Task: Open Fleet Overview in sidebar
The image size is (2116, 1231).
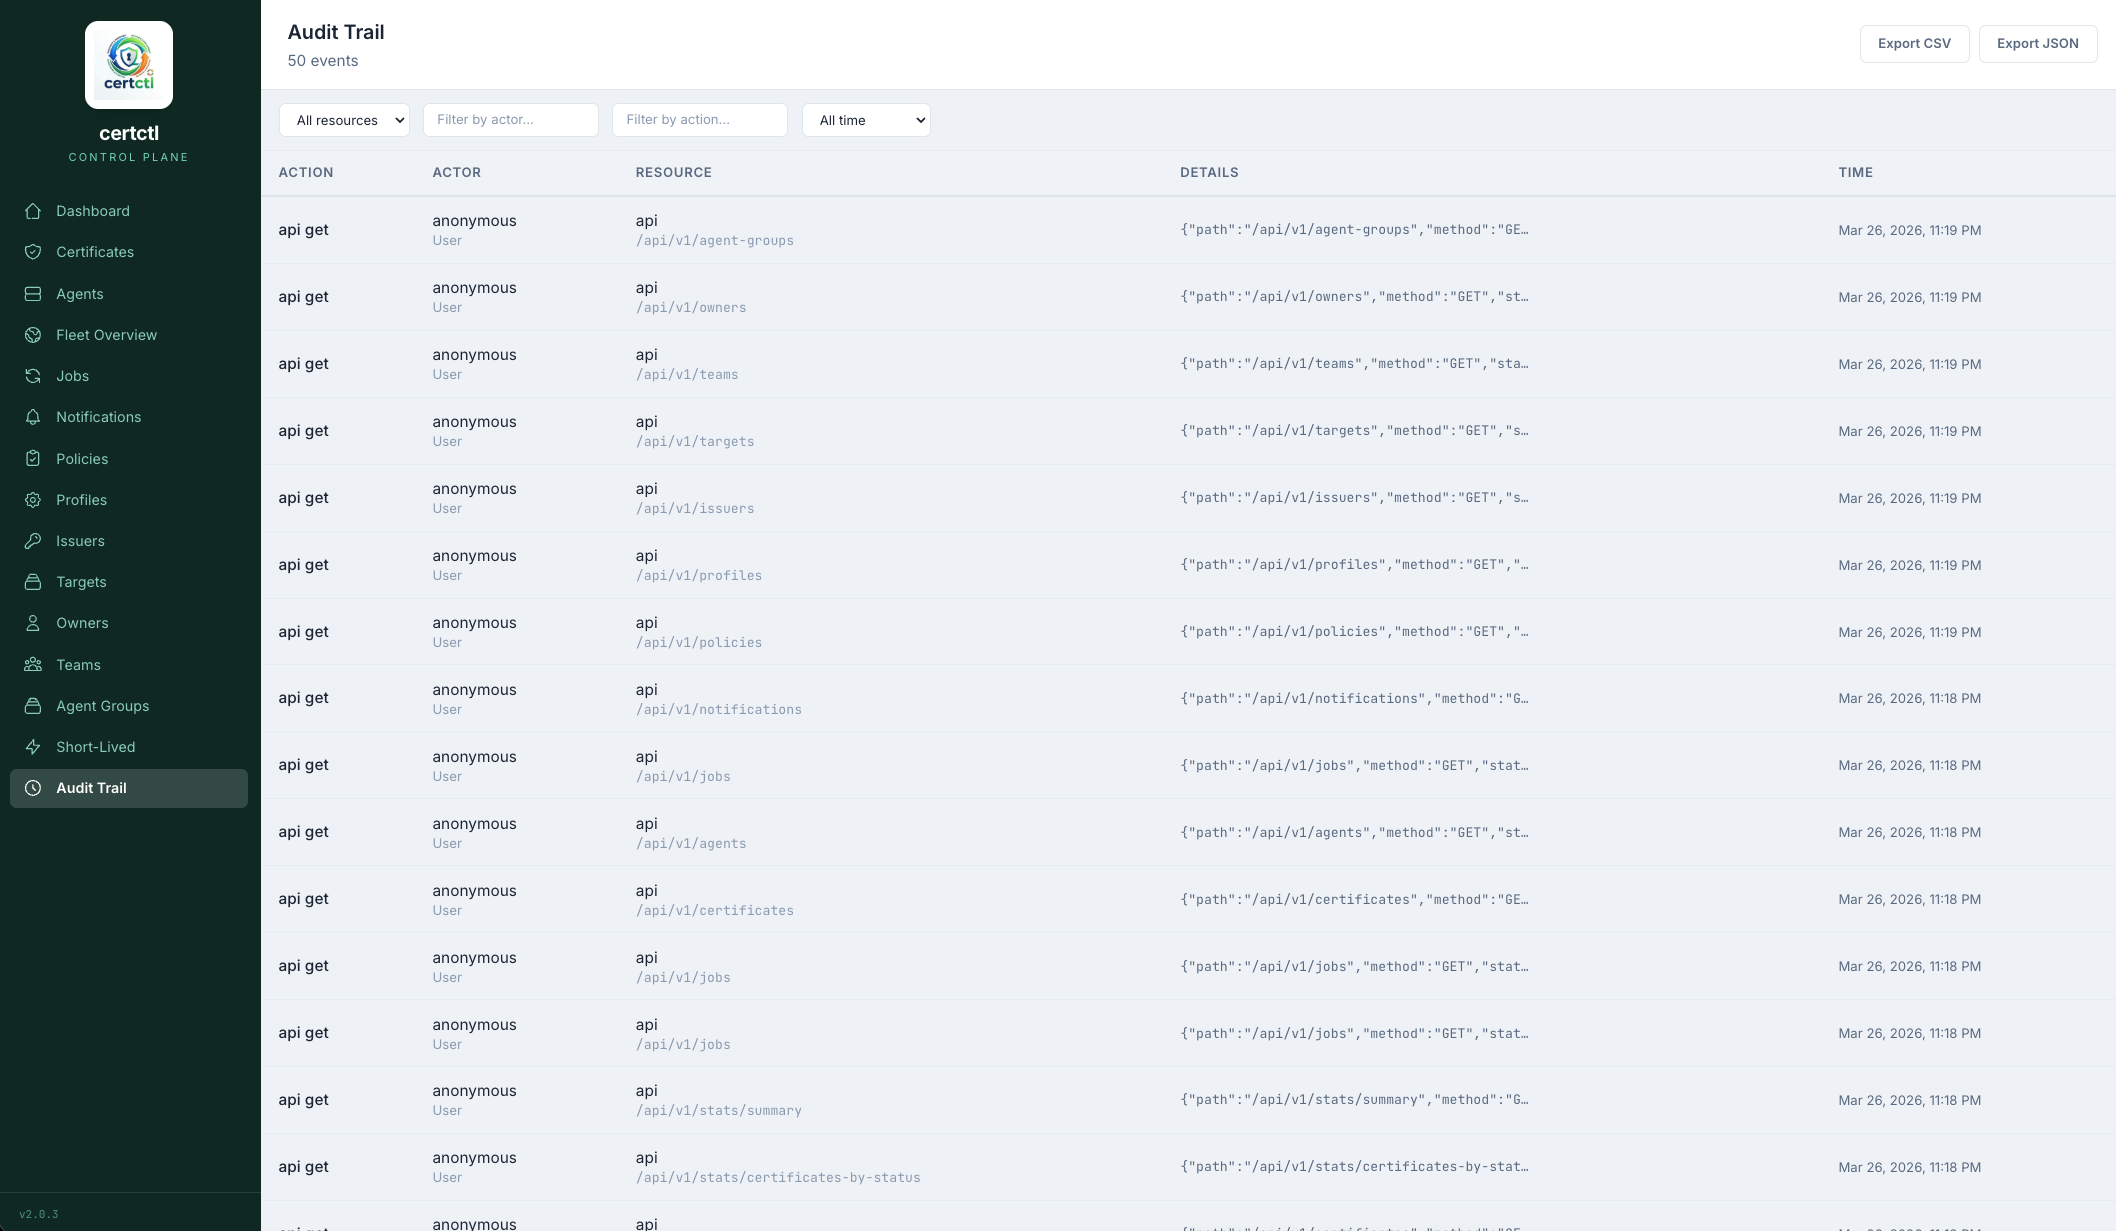Action: tap(129, 335)
